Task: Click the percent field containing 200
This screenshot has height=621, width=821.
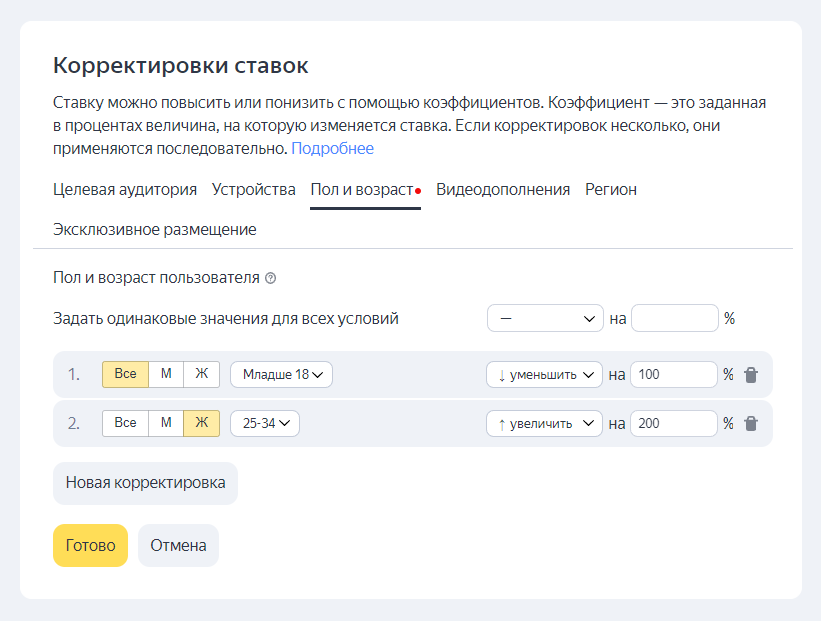Action: click(673, 423)
